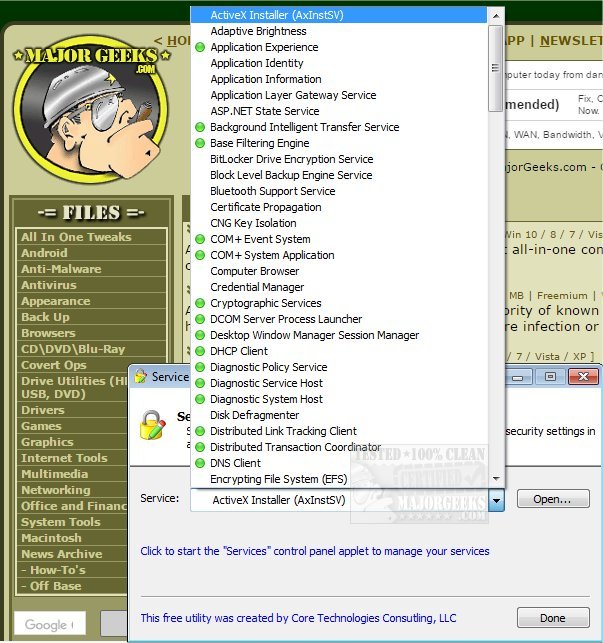This screenshot has height=643, width=603.
Task: Click the padlock icon in Service Security Editor
Action: (x=152, y=425)
